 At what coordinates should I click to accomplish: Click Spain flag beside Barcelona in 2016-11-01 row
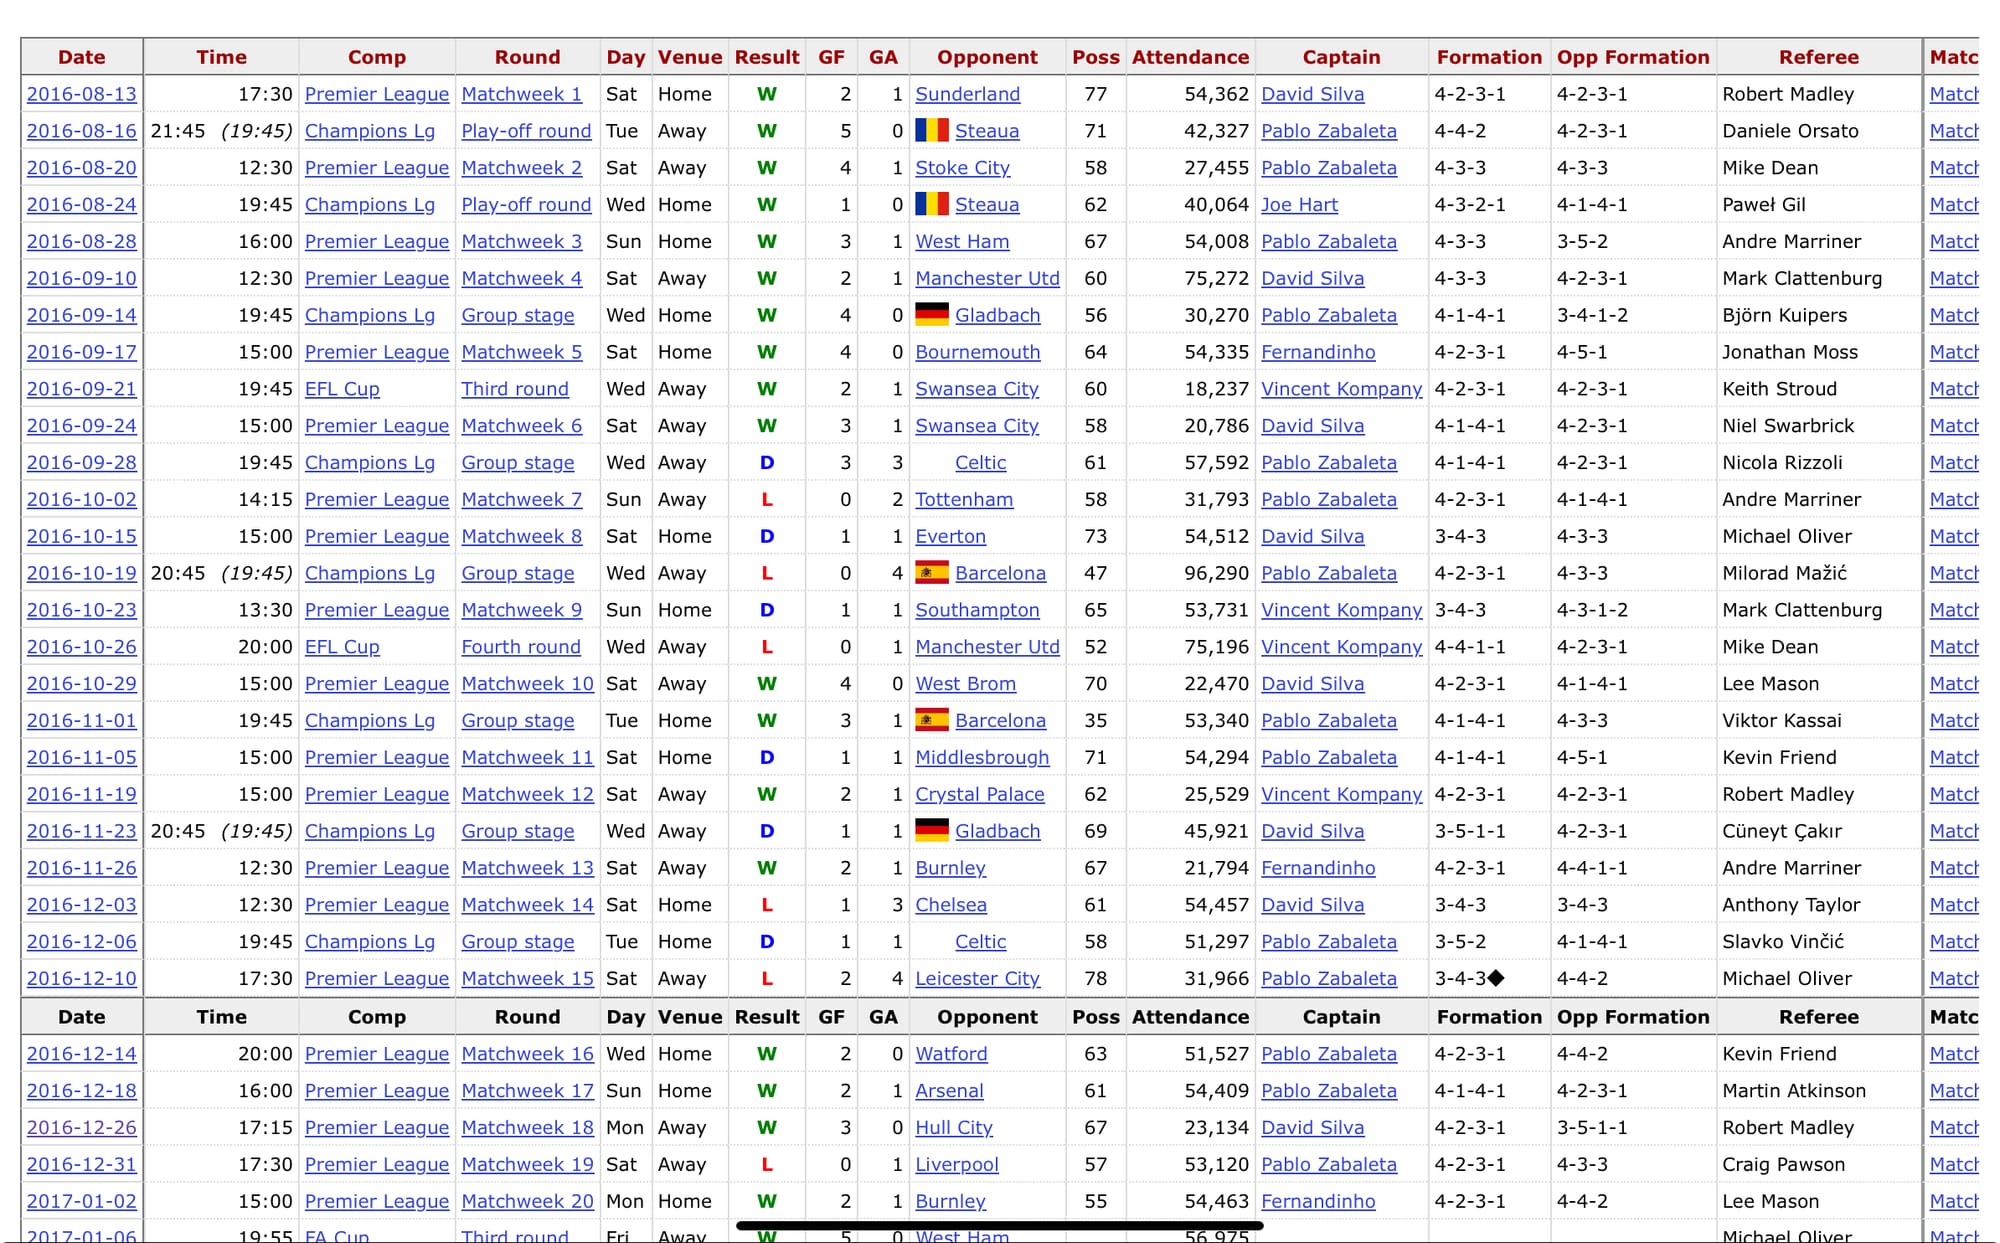932,720
